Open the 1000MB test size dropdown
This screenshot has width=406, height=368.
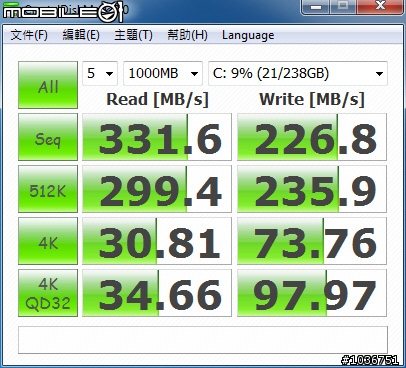pyautogui.click(x=163, y=73)
